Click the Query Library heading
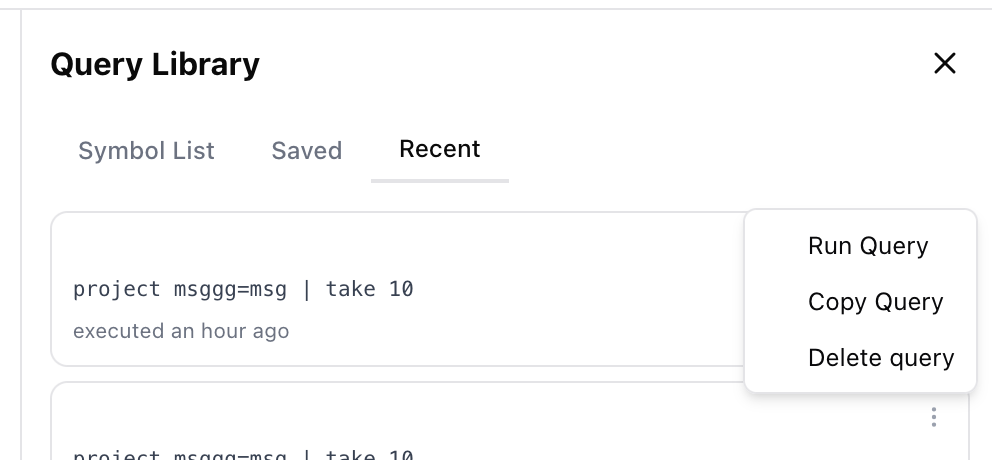 click(x=155, y=64)
